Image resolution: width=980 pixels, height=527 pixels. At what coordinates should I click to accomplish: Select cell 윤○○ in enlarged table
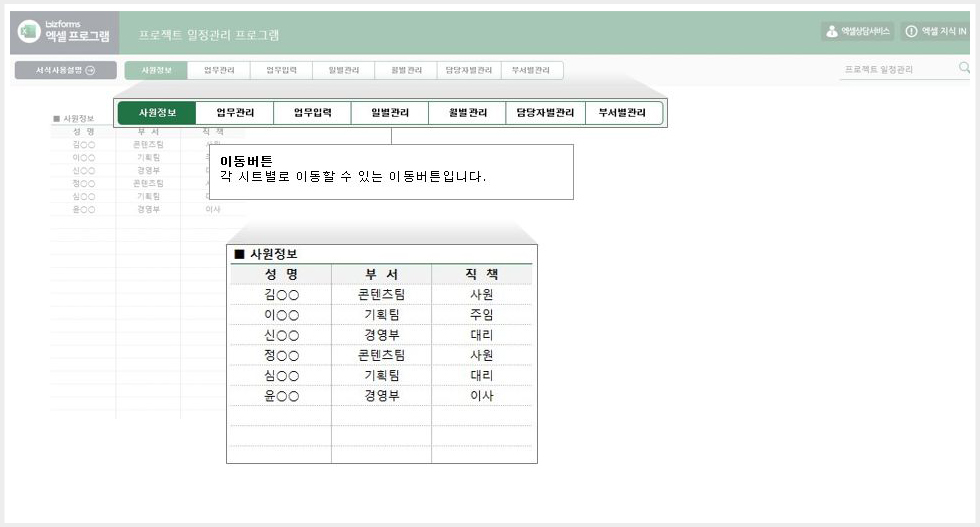click(x=281, y=396)
